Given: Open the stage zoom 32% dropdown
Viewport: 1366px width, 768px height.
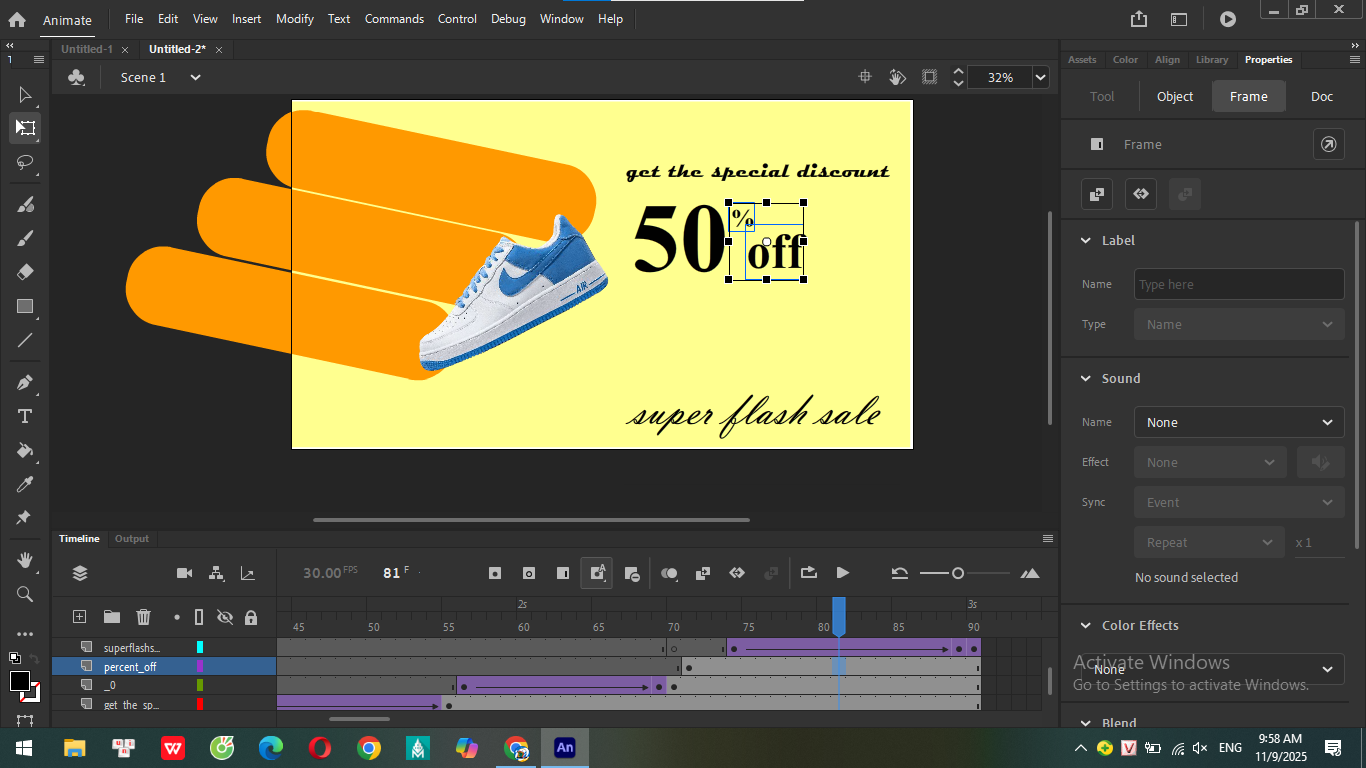Looking at the screenshot, I should pyautogui.click(x=1041, y=77).
